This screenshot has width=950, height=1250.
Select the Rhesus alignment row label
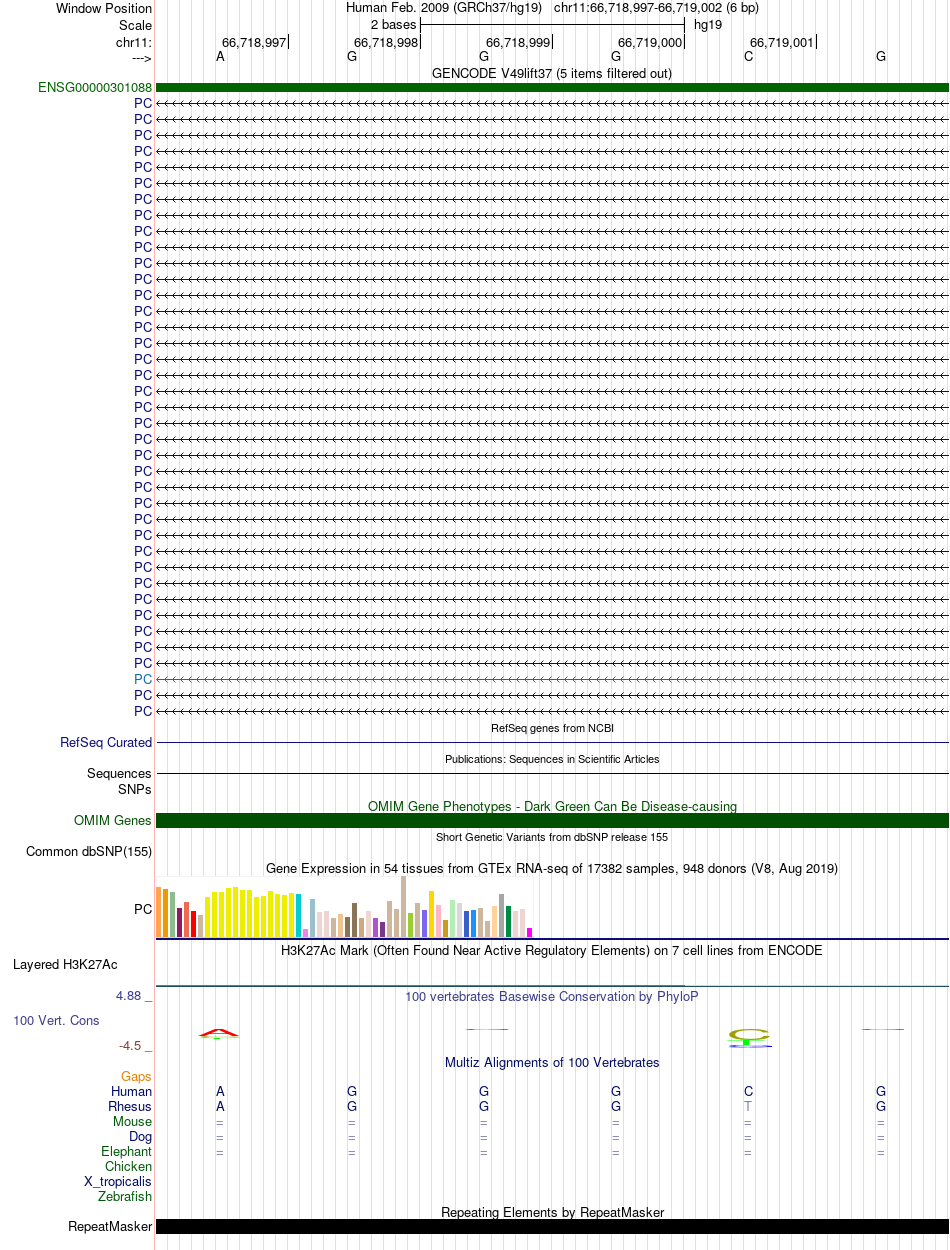(x=130, y=1106)
